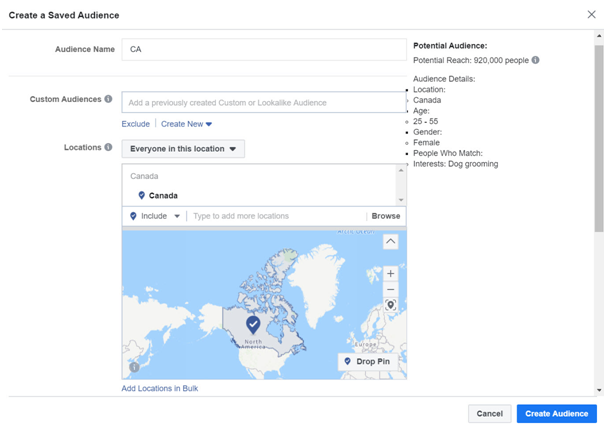
Task: Click the dialog scrollbar up arrow
Action: [599, 36]
